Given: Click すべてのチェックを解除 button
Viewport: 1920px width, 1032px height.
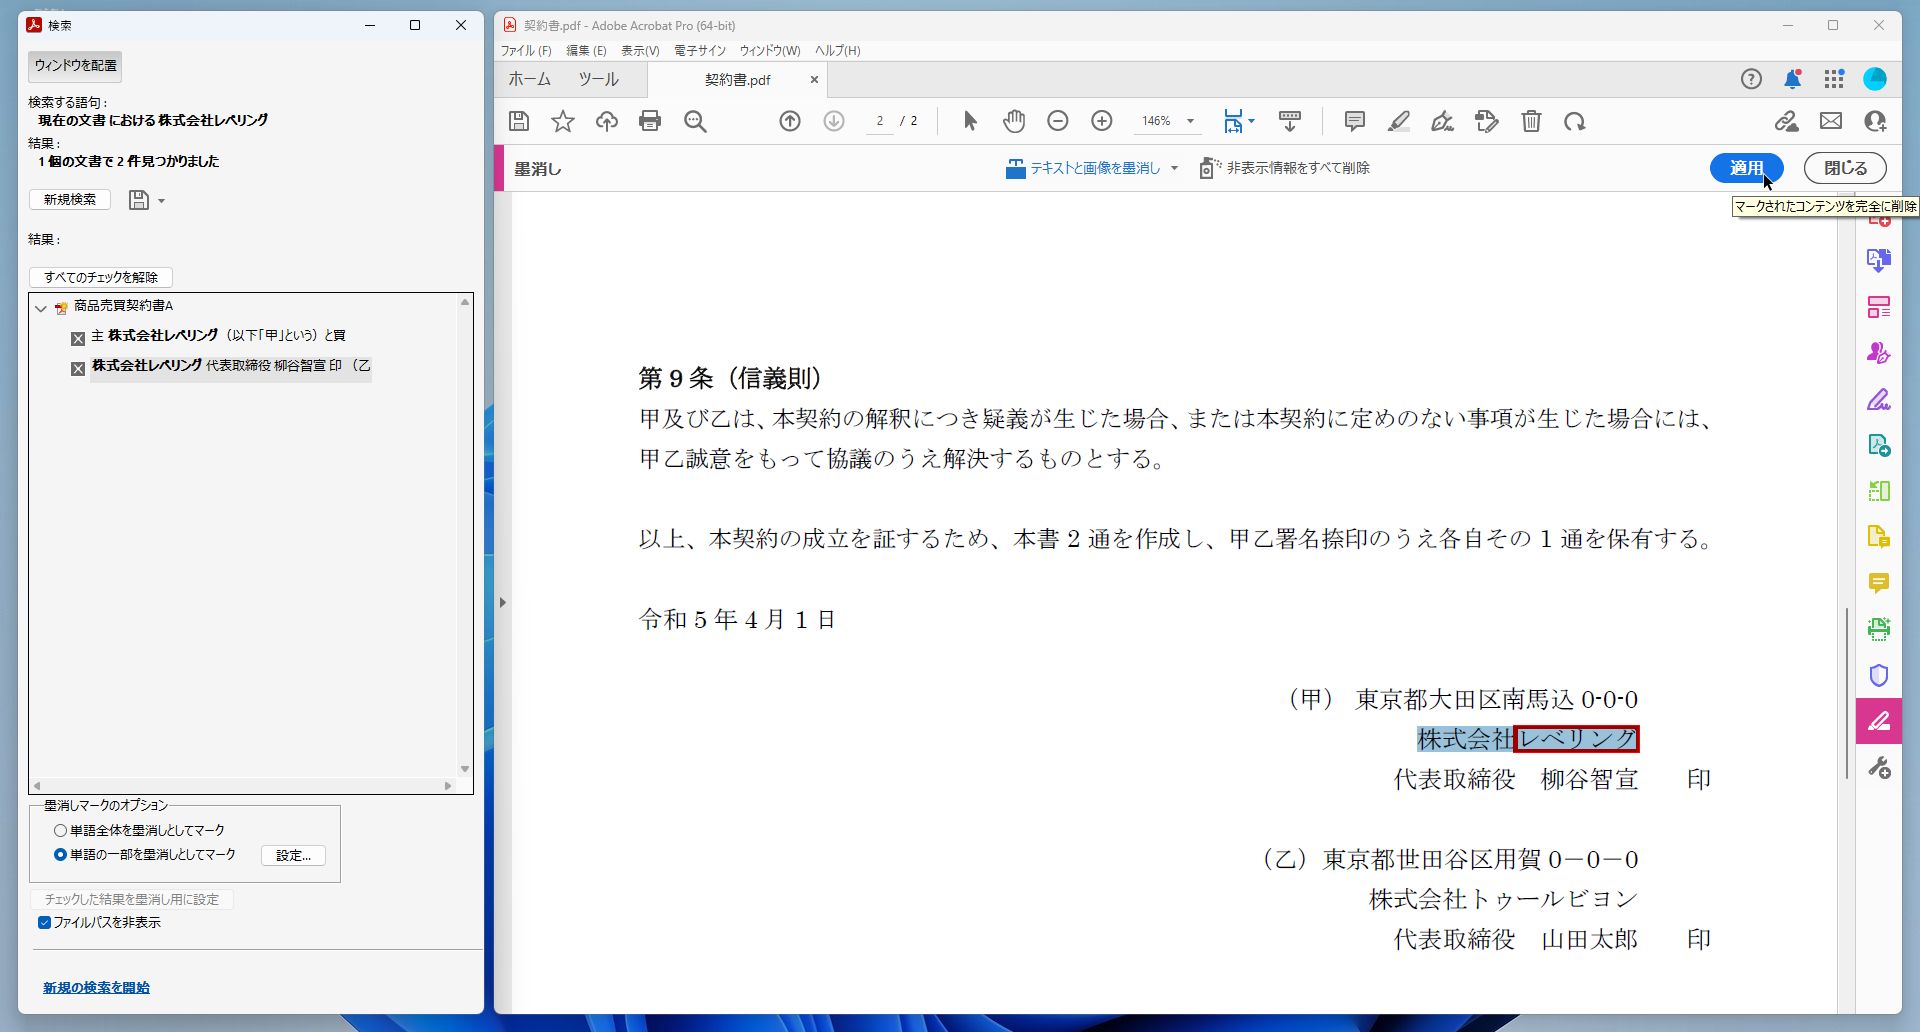Looking at the screenshot, I should click(x=101, y=277).
